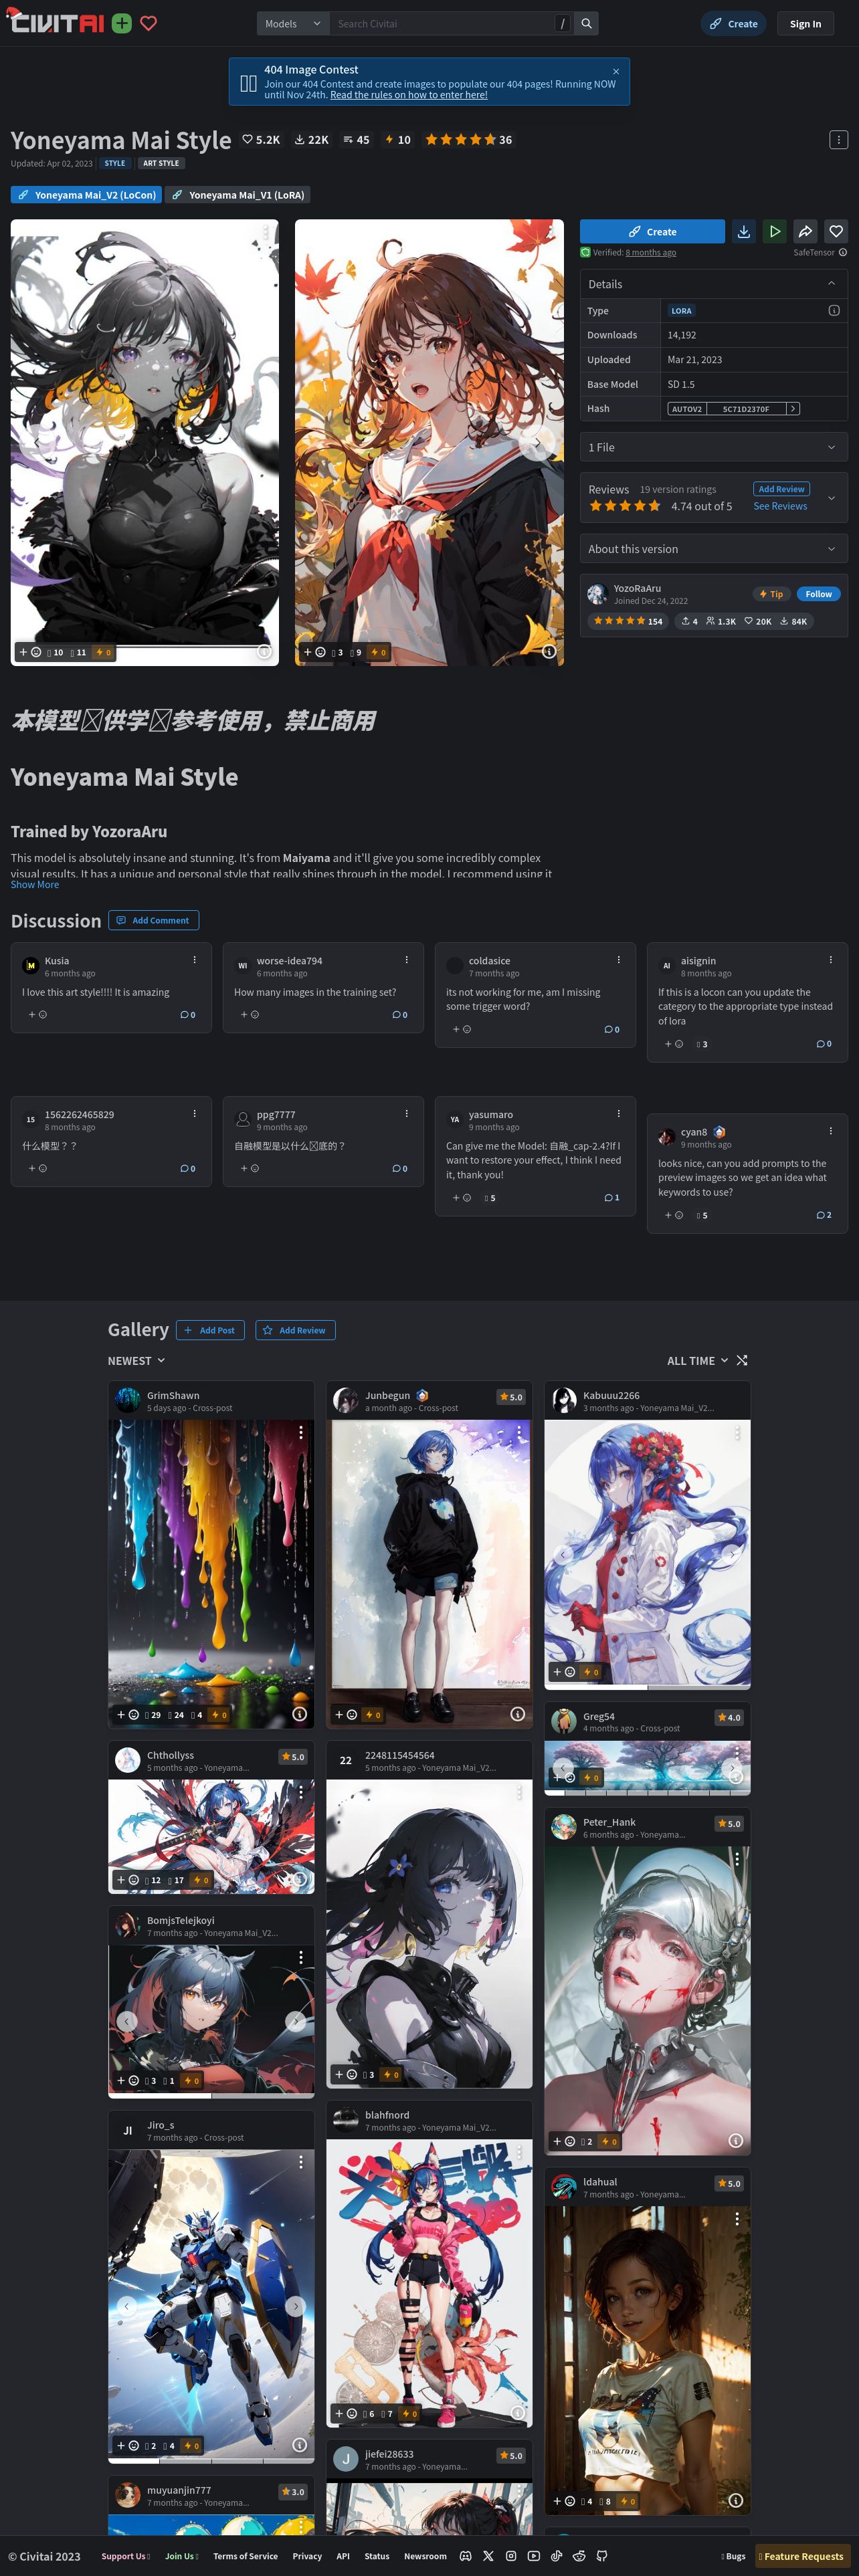Click the search magnifier button

[x=587, y=24]
